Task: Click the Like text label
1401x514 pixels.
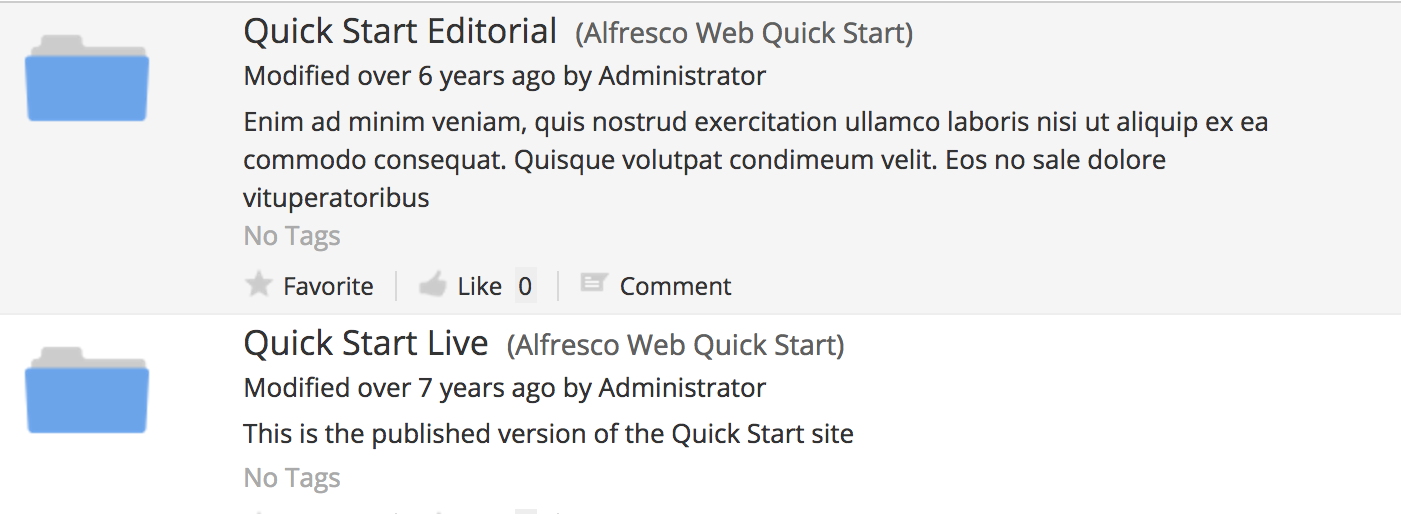Action: (x=480, y=286)
